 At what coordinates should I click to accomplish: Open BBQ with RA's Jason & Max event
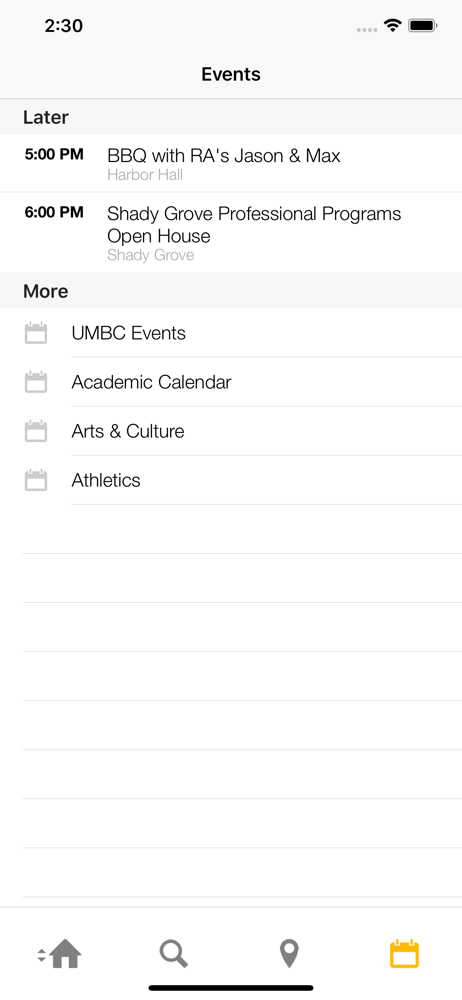point(231,163)
